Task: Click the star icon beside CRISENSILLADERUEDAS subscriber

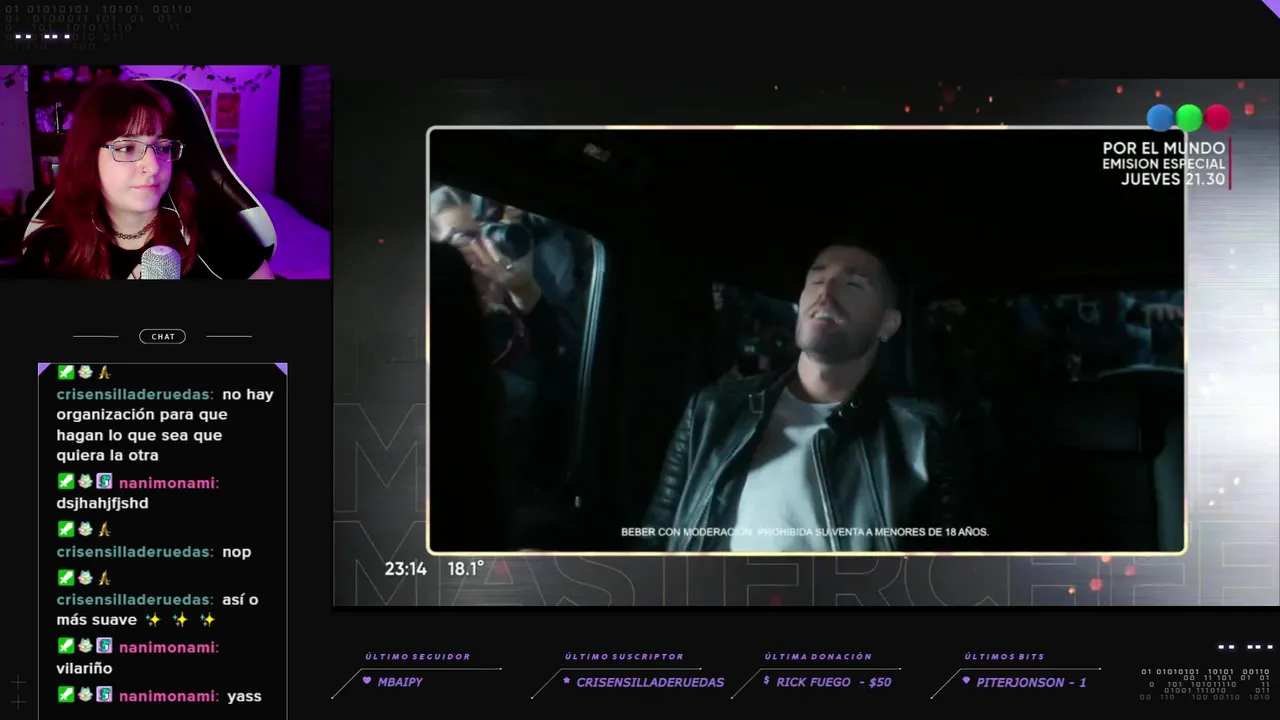Action: [567, 681]
